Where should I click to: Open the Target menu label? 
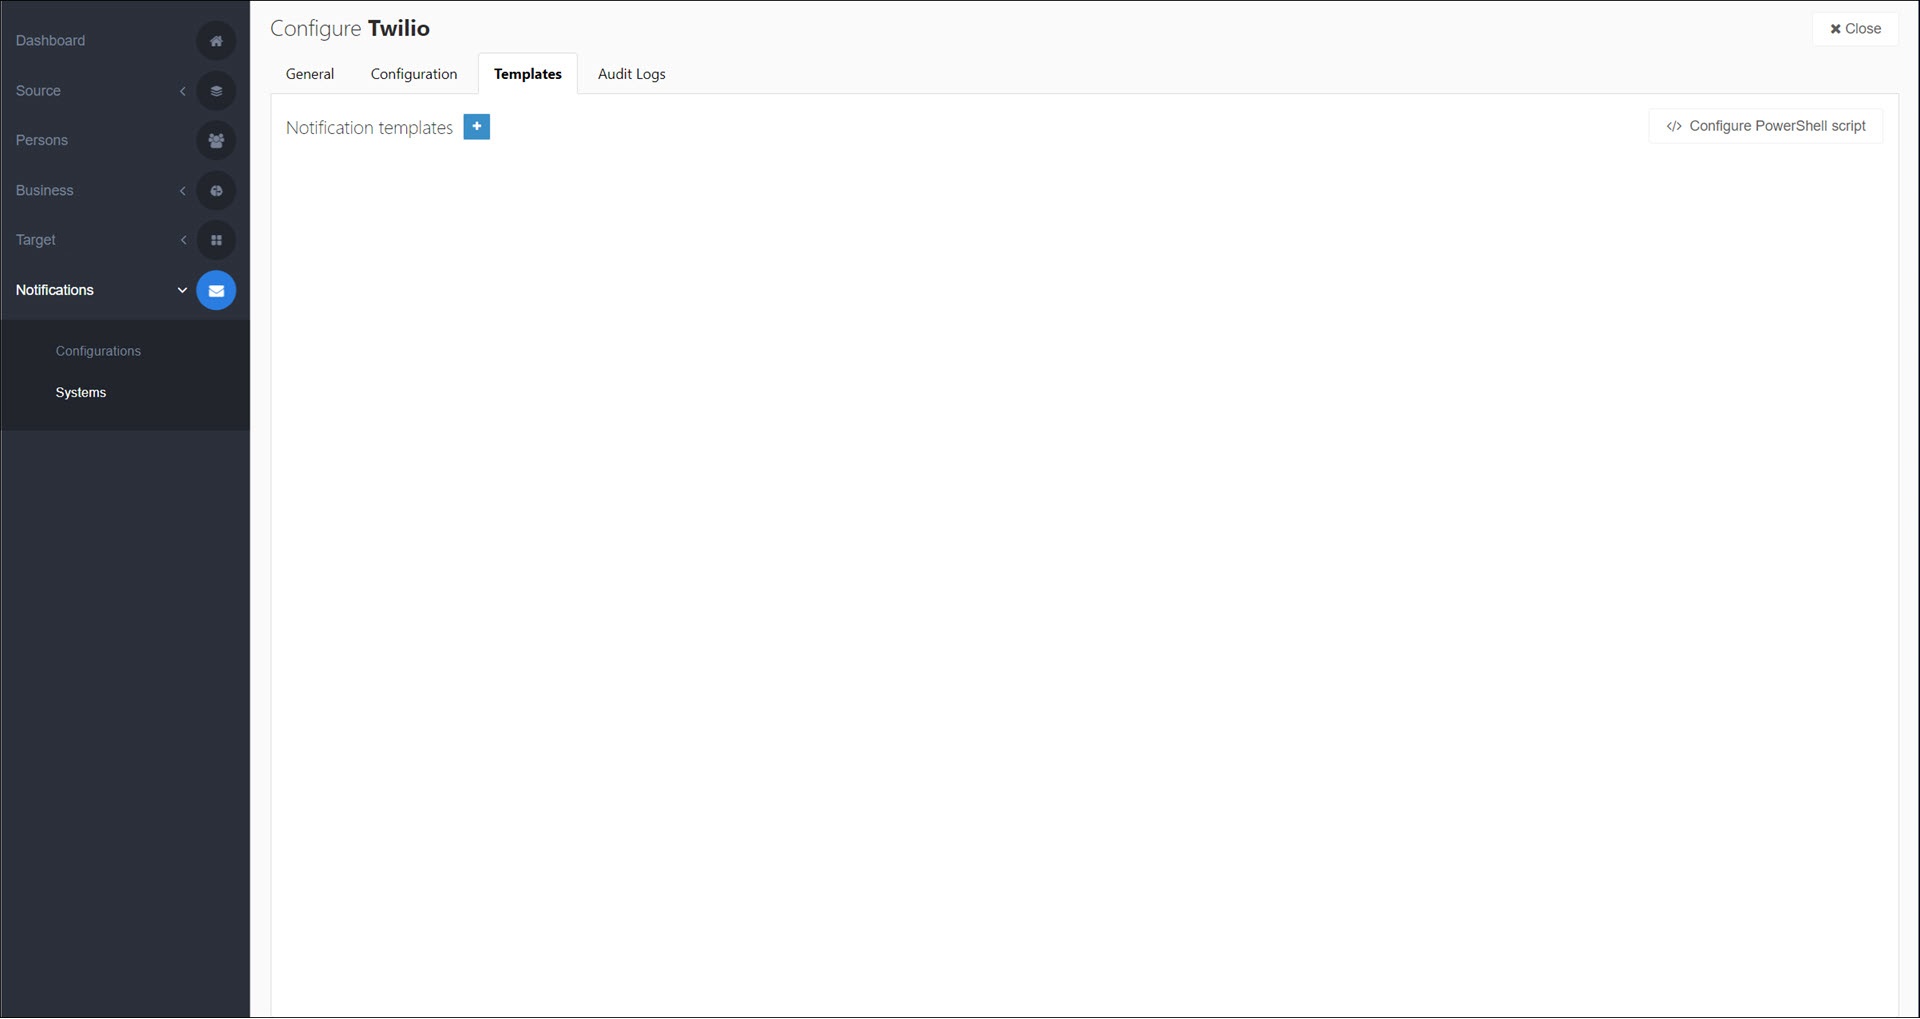pos(36,240)
